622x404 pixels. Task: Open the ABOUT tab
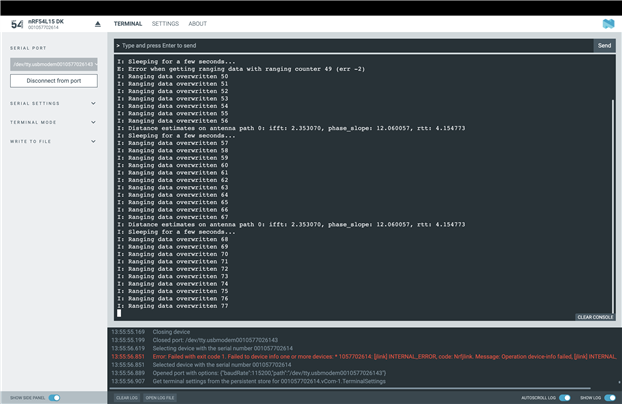pos(198,24)
